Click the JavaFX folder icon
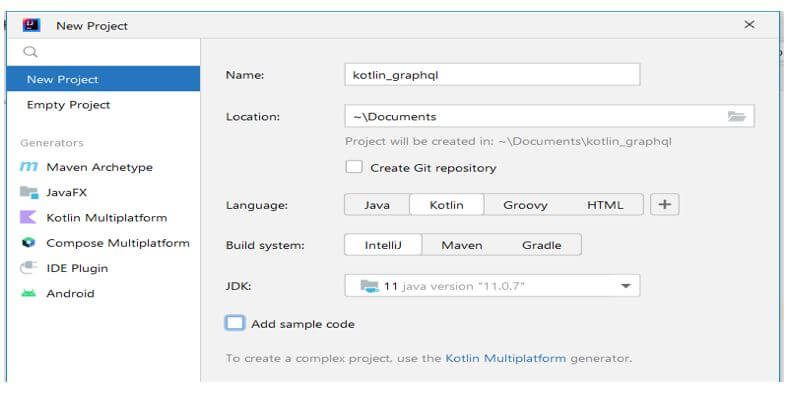Image resolution: width=802 pixels, height=395 pixels. pyautogui.click(x=29, y=192)
